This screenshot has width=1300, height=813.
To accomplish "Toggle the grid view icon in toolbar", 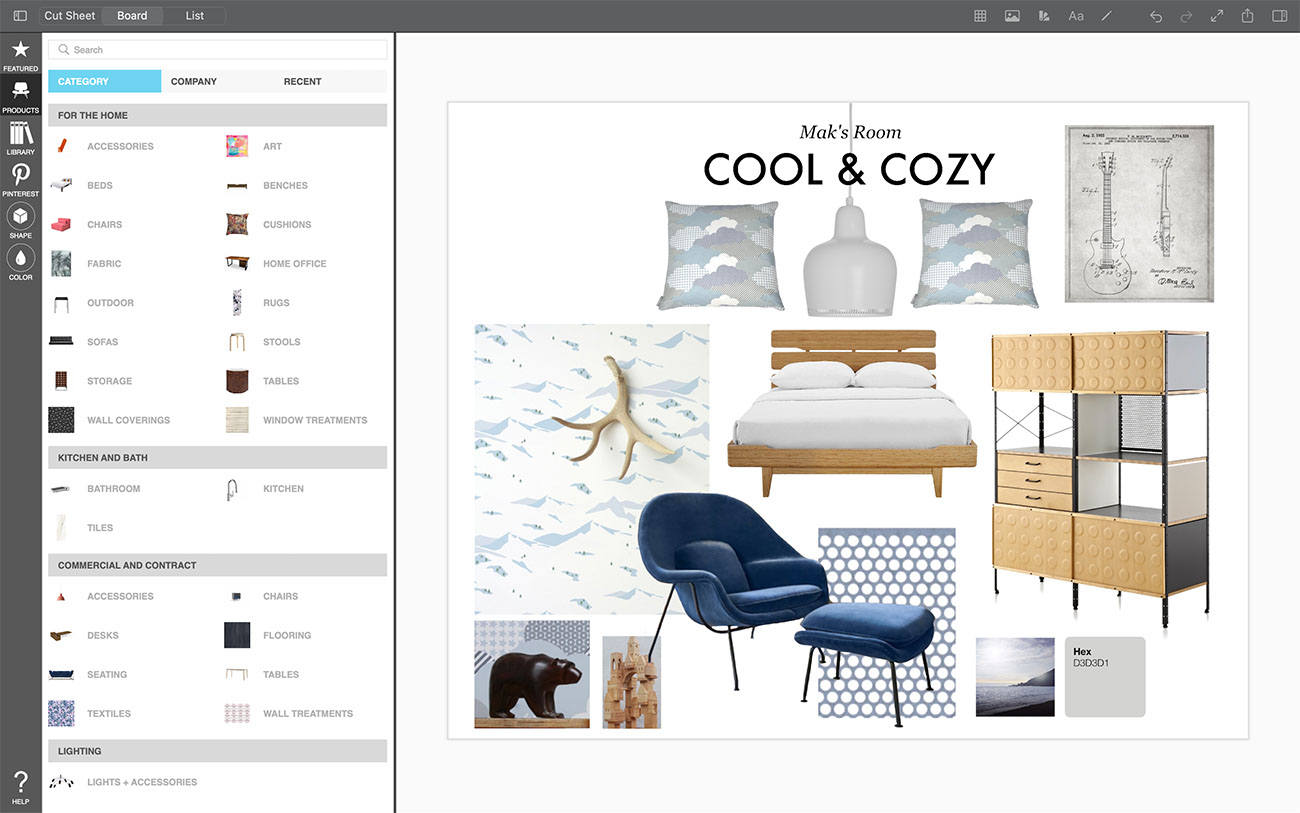I will [980, 16].
